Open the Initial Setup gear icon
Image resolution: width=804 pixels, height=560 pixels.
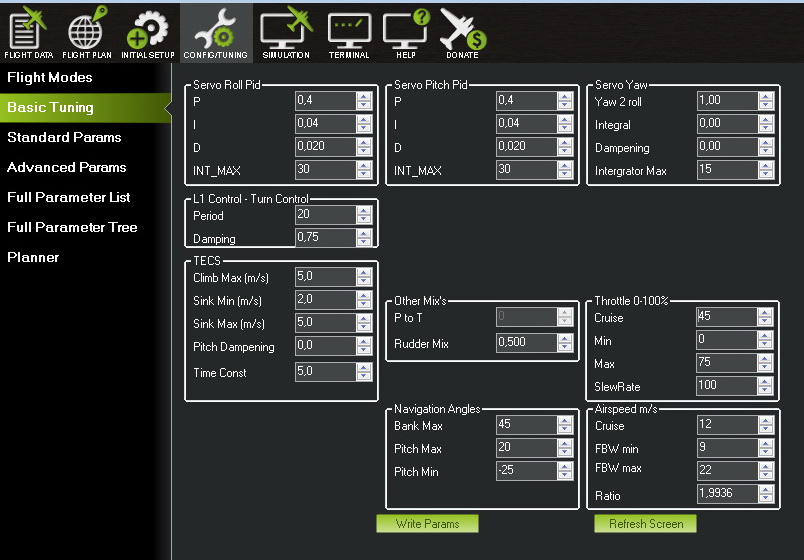[x=148, y=30]
